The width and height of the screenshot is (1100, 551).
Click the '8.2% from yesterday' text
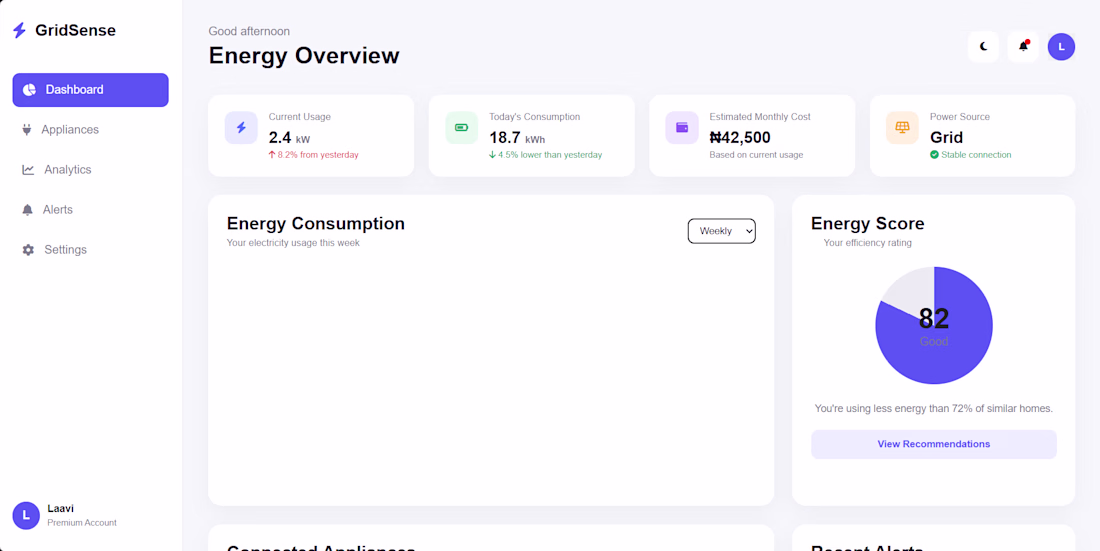pos(318,154)
